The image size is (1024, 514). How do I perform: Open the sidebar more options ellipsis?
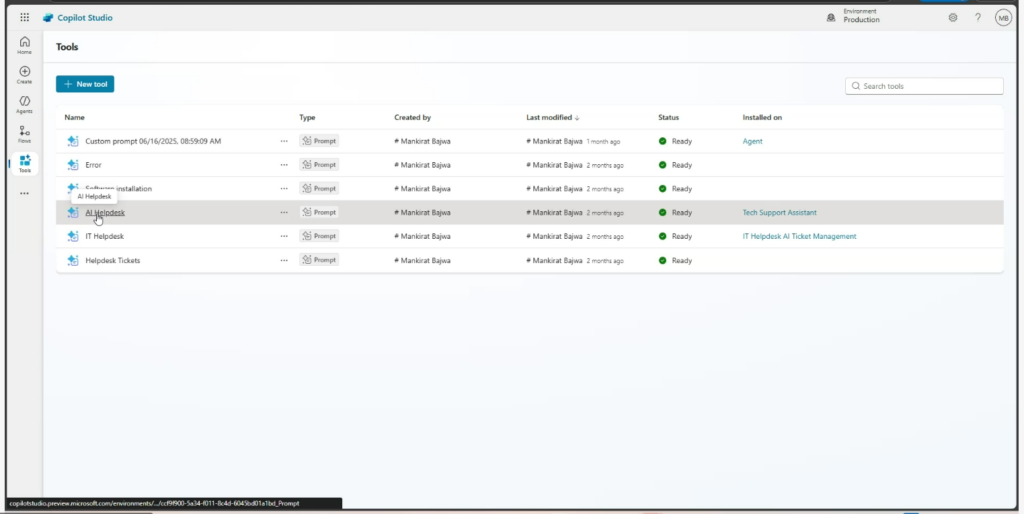click(x=24, y=193)
